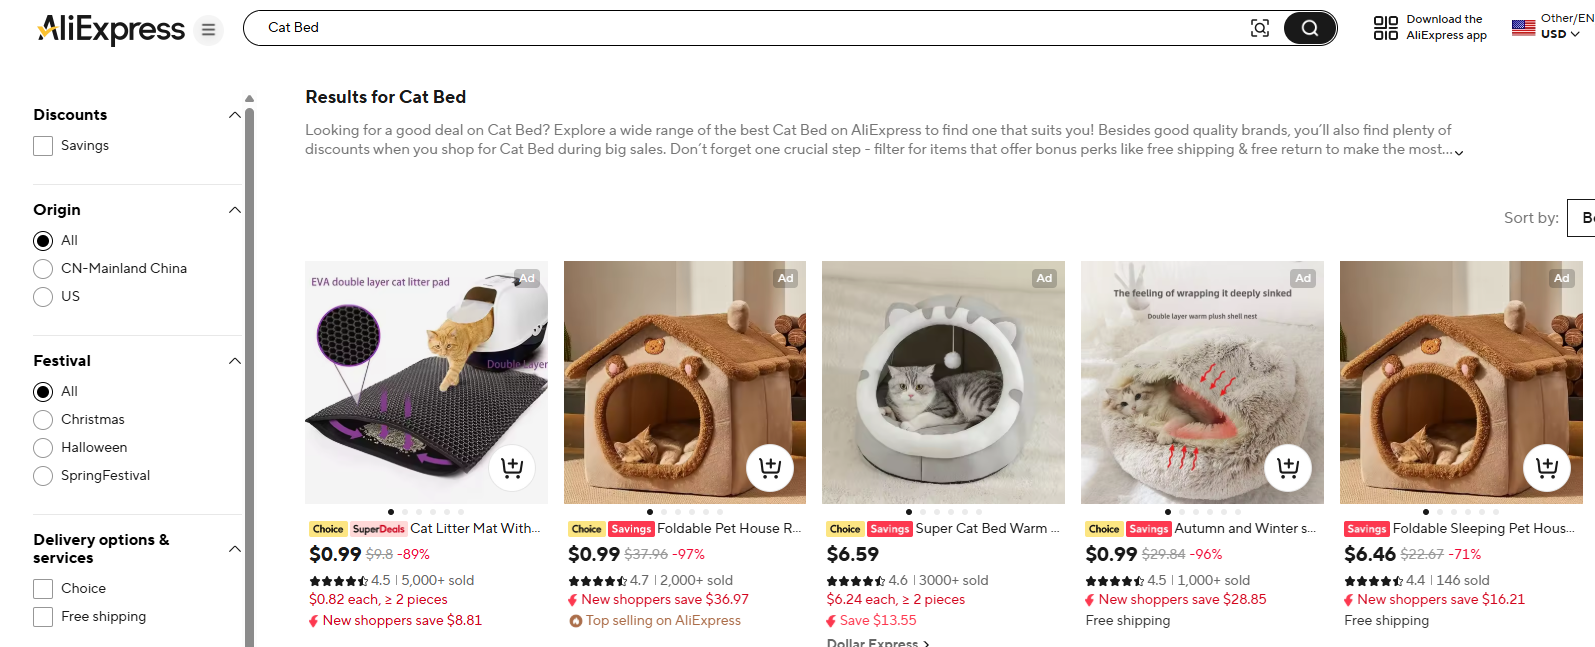Click the search magnifier button

click(x=1309, y=27)
